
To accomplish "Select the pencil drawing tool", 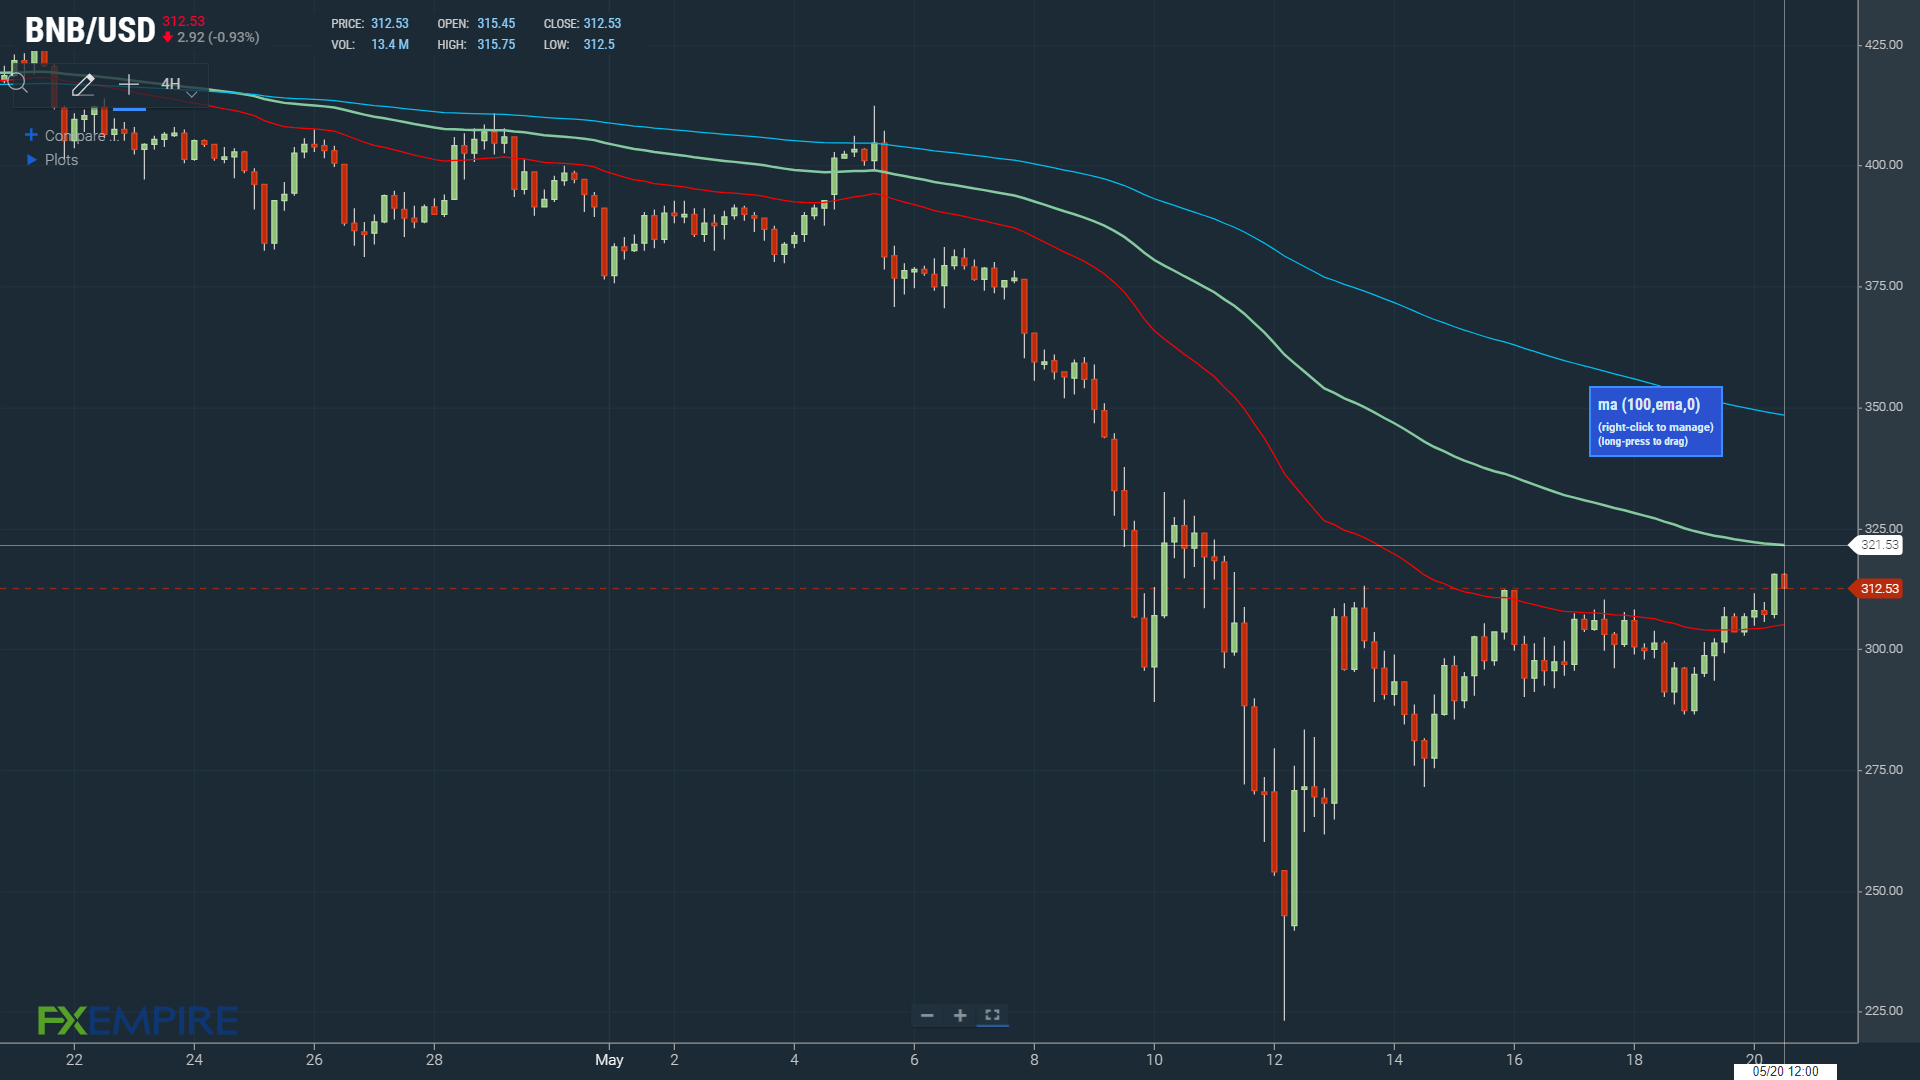I will pyautogui.click(x=83, y=84).
